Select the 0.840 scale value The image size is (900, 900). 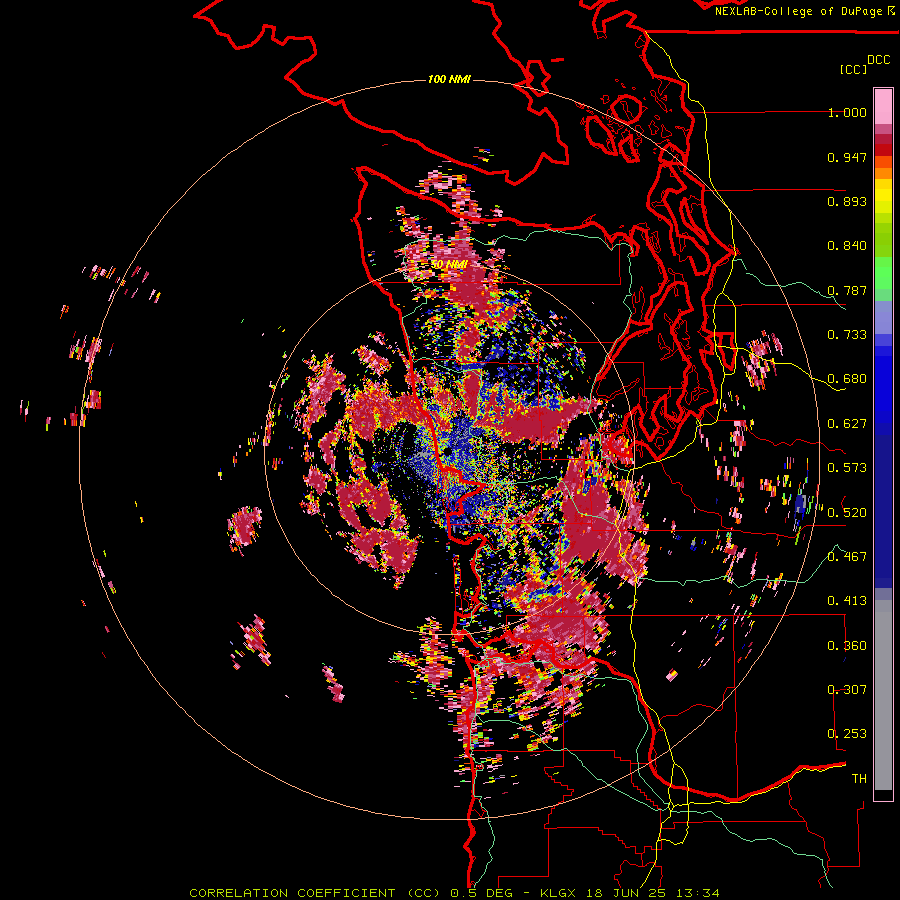[x=847, y=246]
